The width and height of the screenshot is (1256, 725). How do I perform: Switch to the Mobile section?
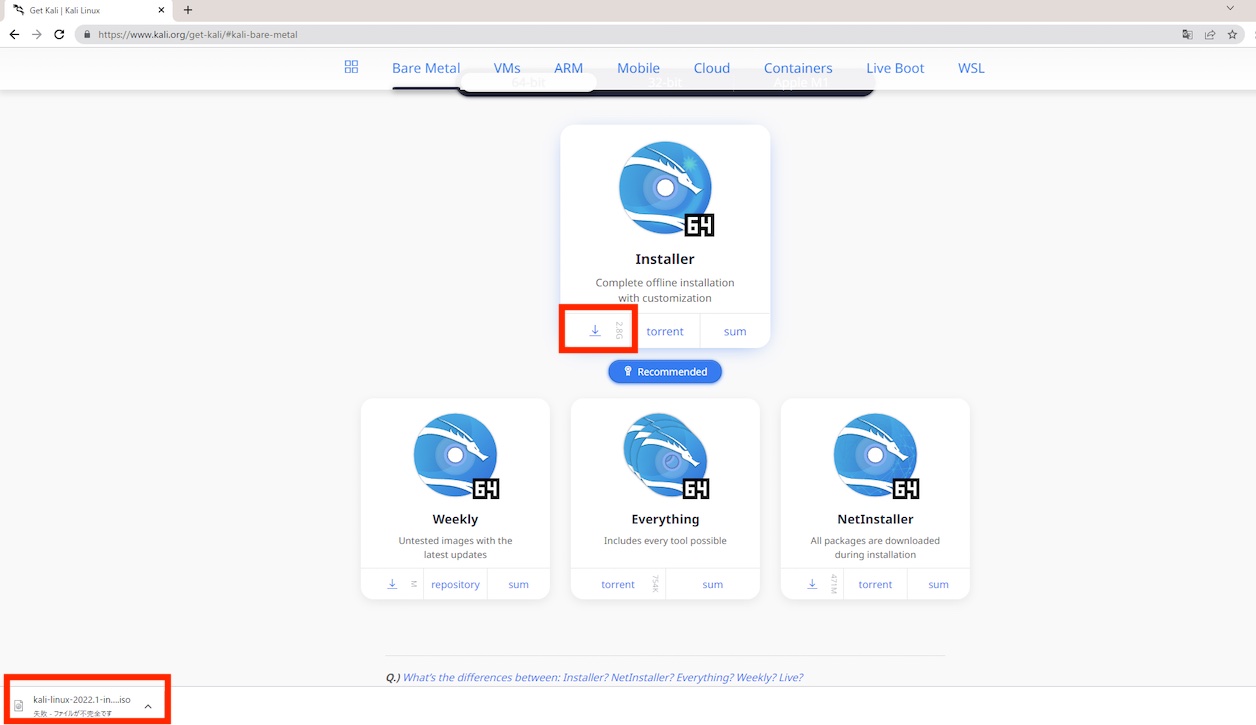638,68
